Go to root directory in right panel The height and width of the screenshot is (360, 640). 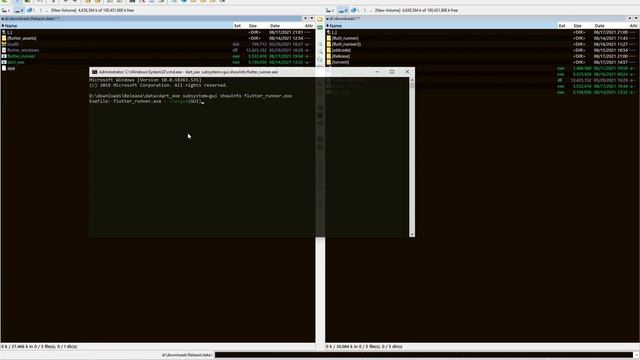pyautogui.click(x=364, y=10)
